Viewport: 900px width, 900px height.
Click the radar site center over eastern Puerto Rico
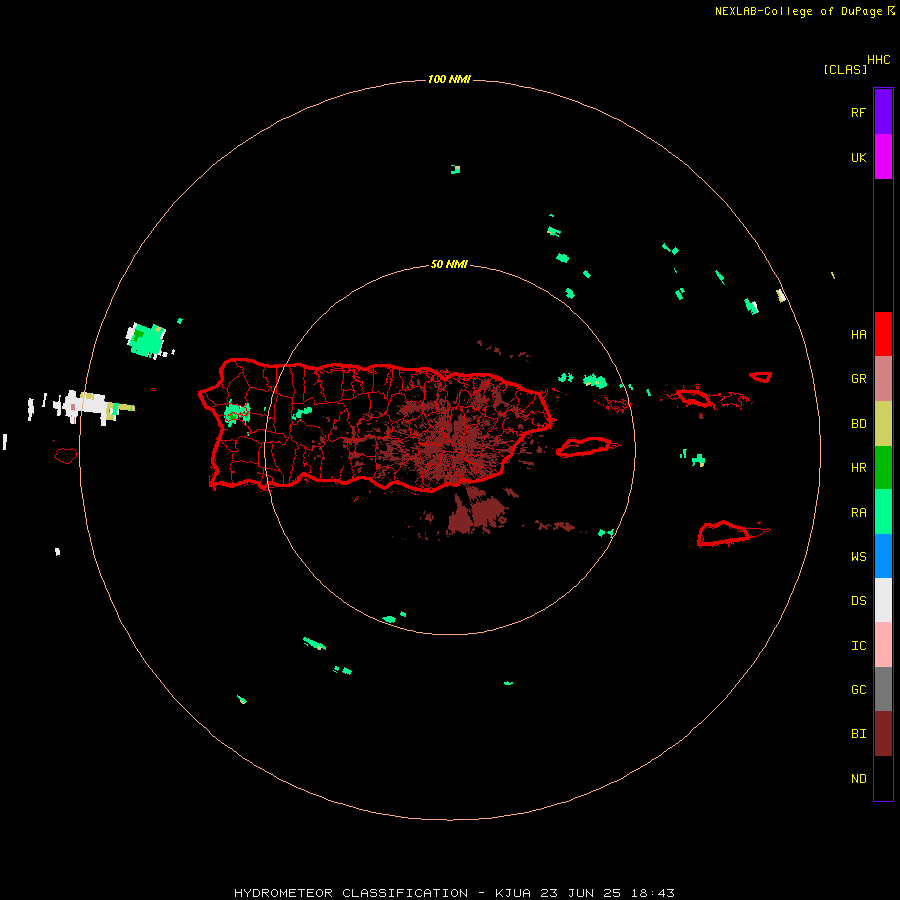tap(450, 450)
